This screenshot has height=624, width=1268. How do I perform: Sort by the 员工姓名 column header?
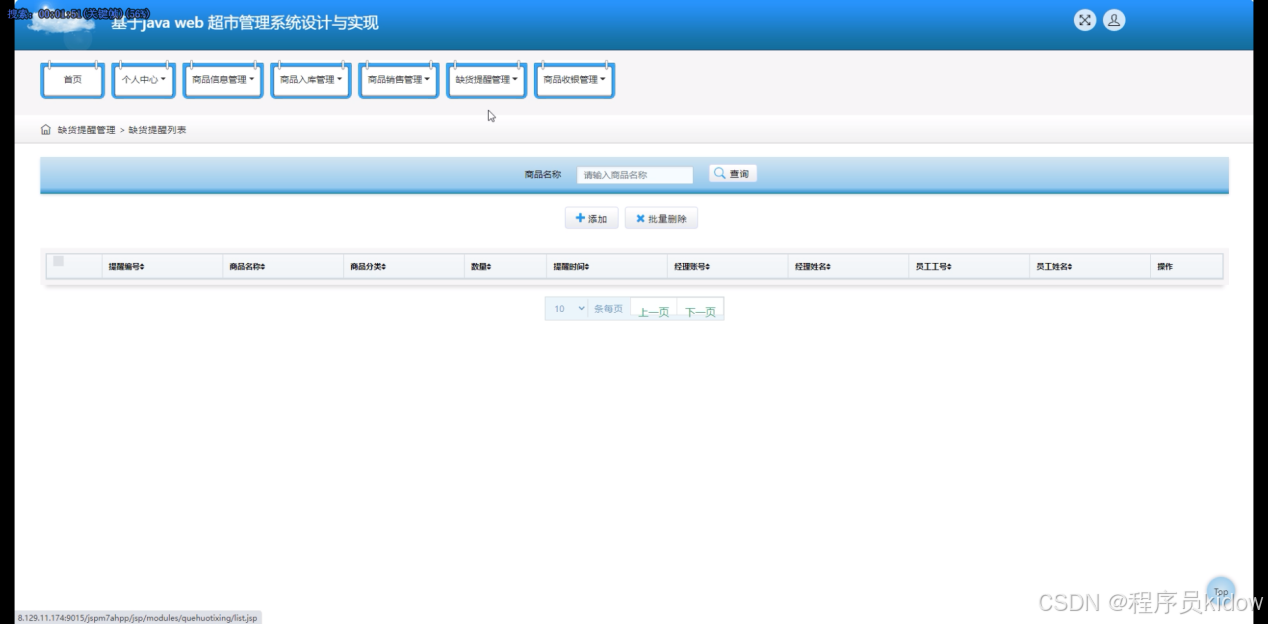point(1054,267)
